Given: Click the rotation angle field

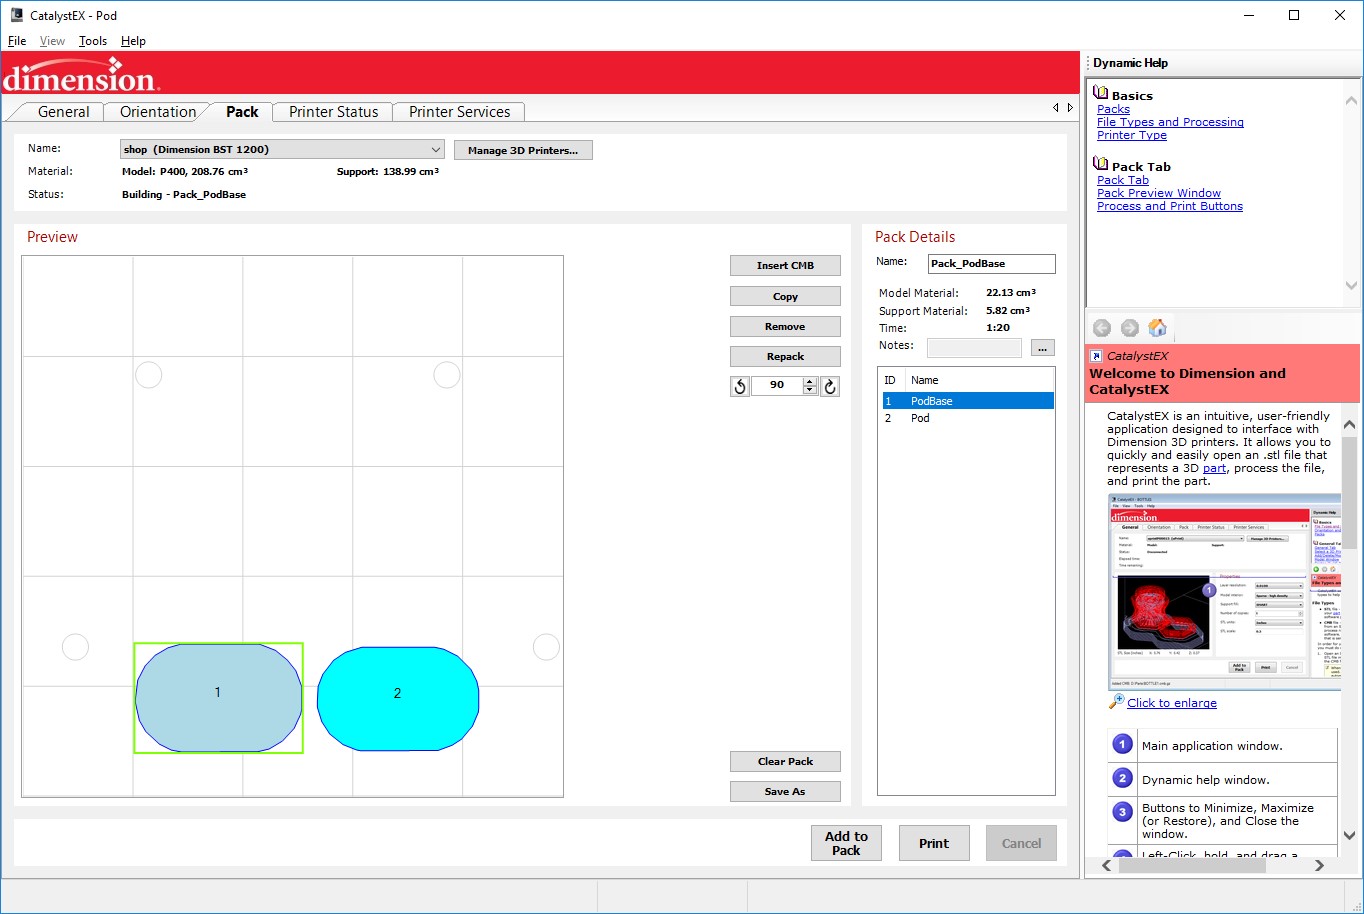Looking at the screenshot, I should [x=777, y=386].
